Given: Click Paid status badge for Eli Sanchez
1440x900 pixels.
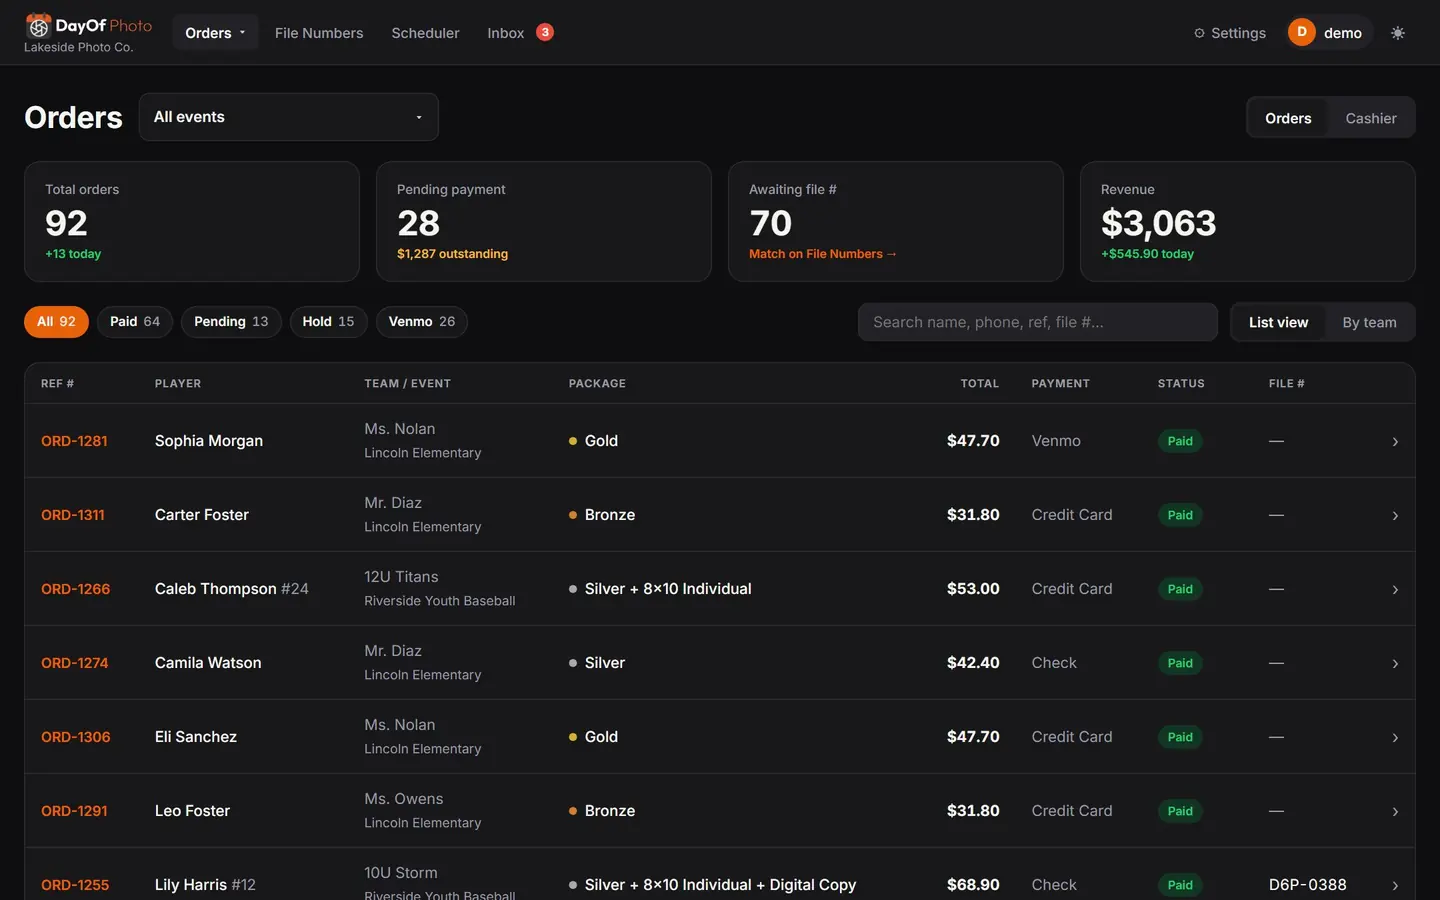Looking at the screenshot, I should (x=1180, y=737).
